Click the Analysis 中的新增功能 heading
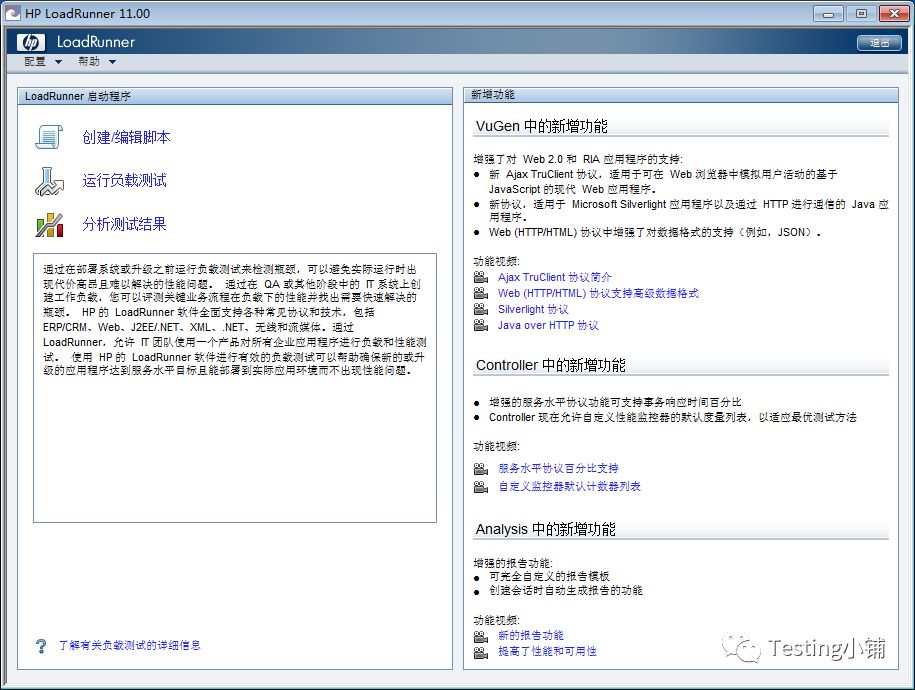Viewport: 915px width, 690px height. [x=546, y=529]
